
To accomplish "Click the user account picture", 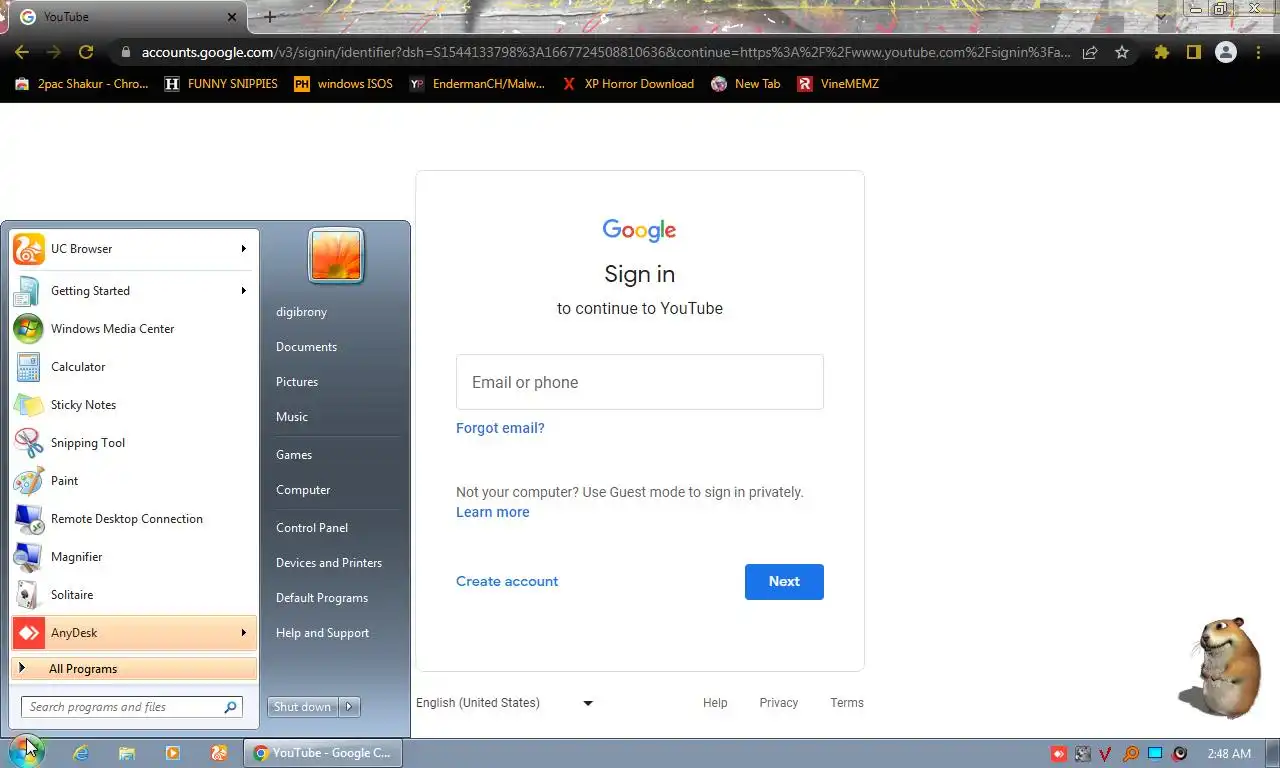I will coord(336,255).
